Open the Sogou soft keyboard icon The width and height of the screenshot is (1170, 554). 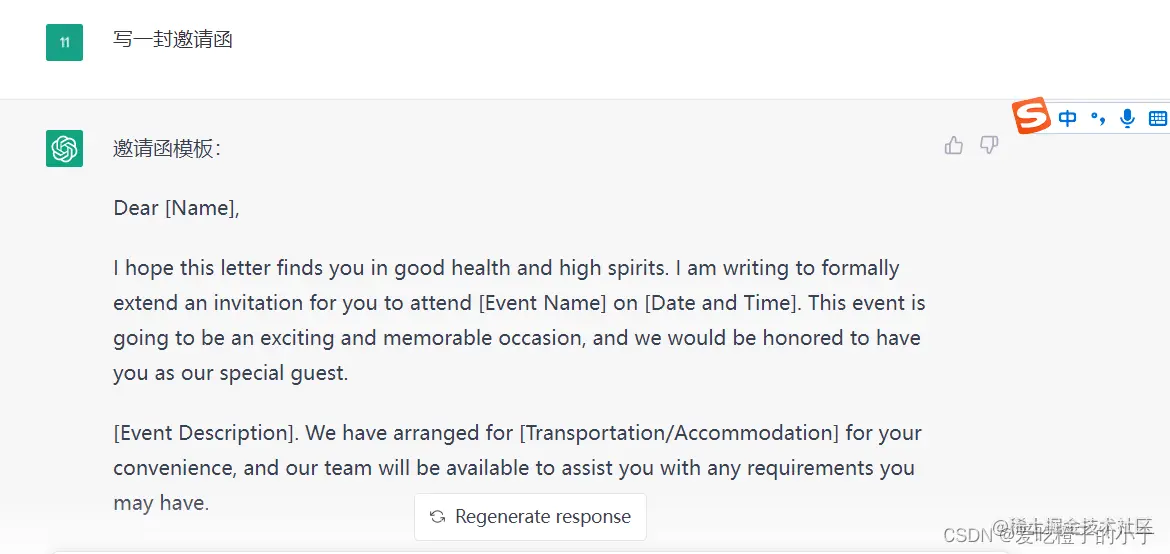(1157, 118)
